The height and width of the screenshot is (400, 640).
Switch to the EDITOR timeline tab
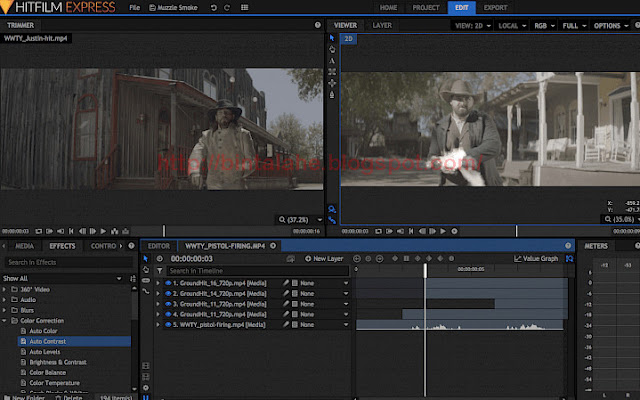tap(159, 246)
